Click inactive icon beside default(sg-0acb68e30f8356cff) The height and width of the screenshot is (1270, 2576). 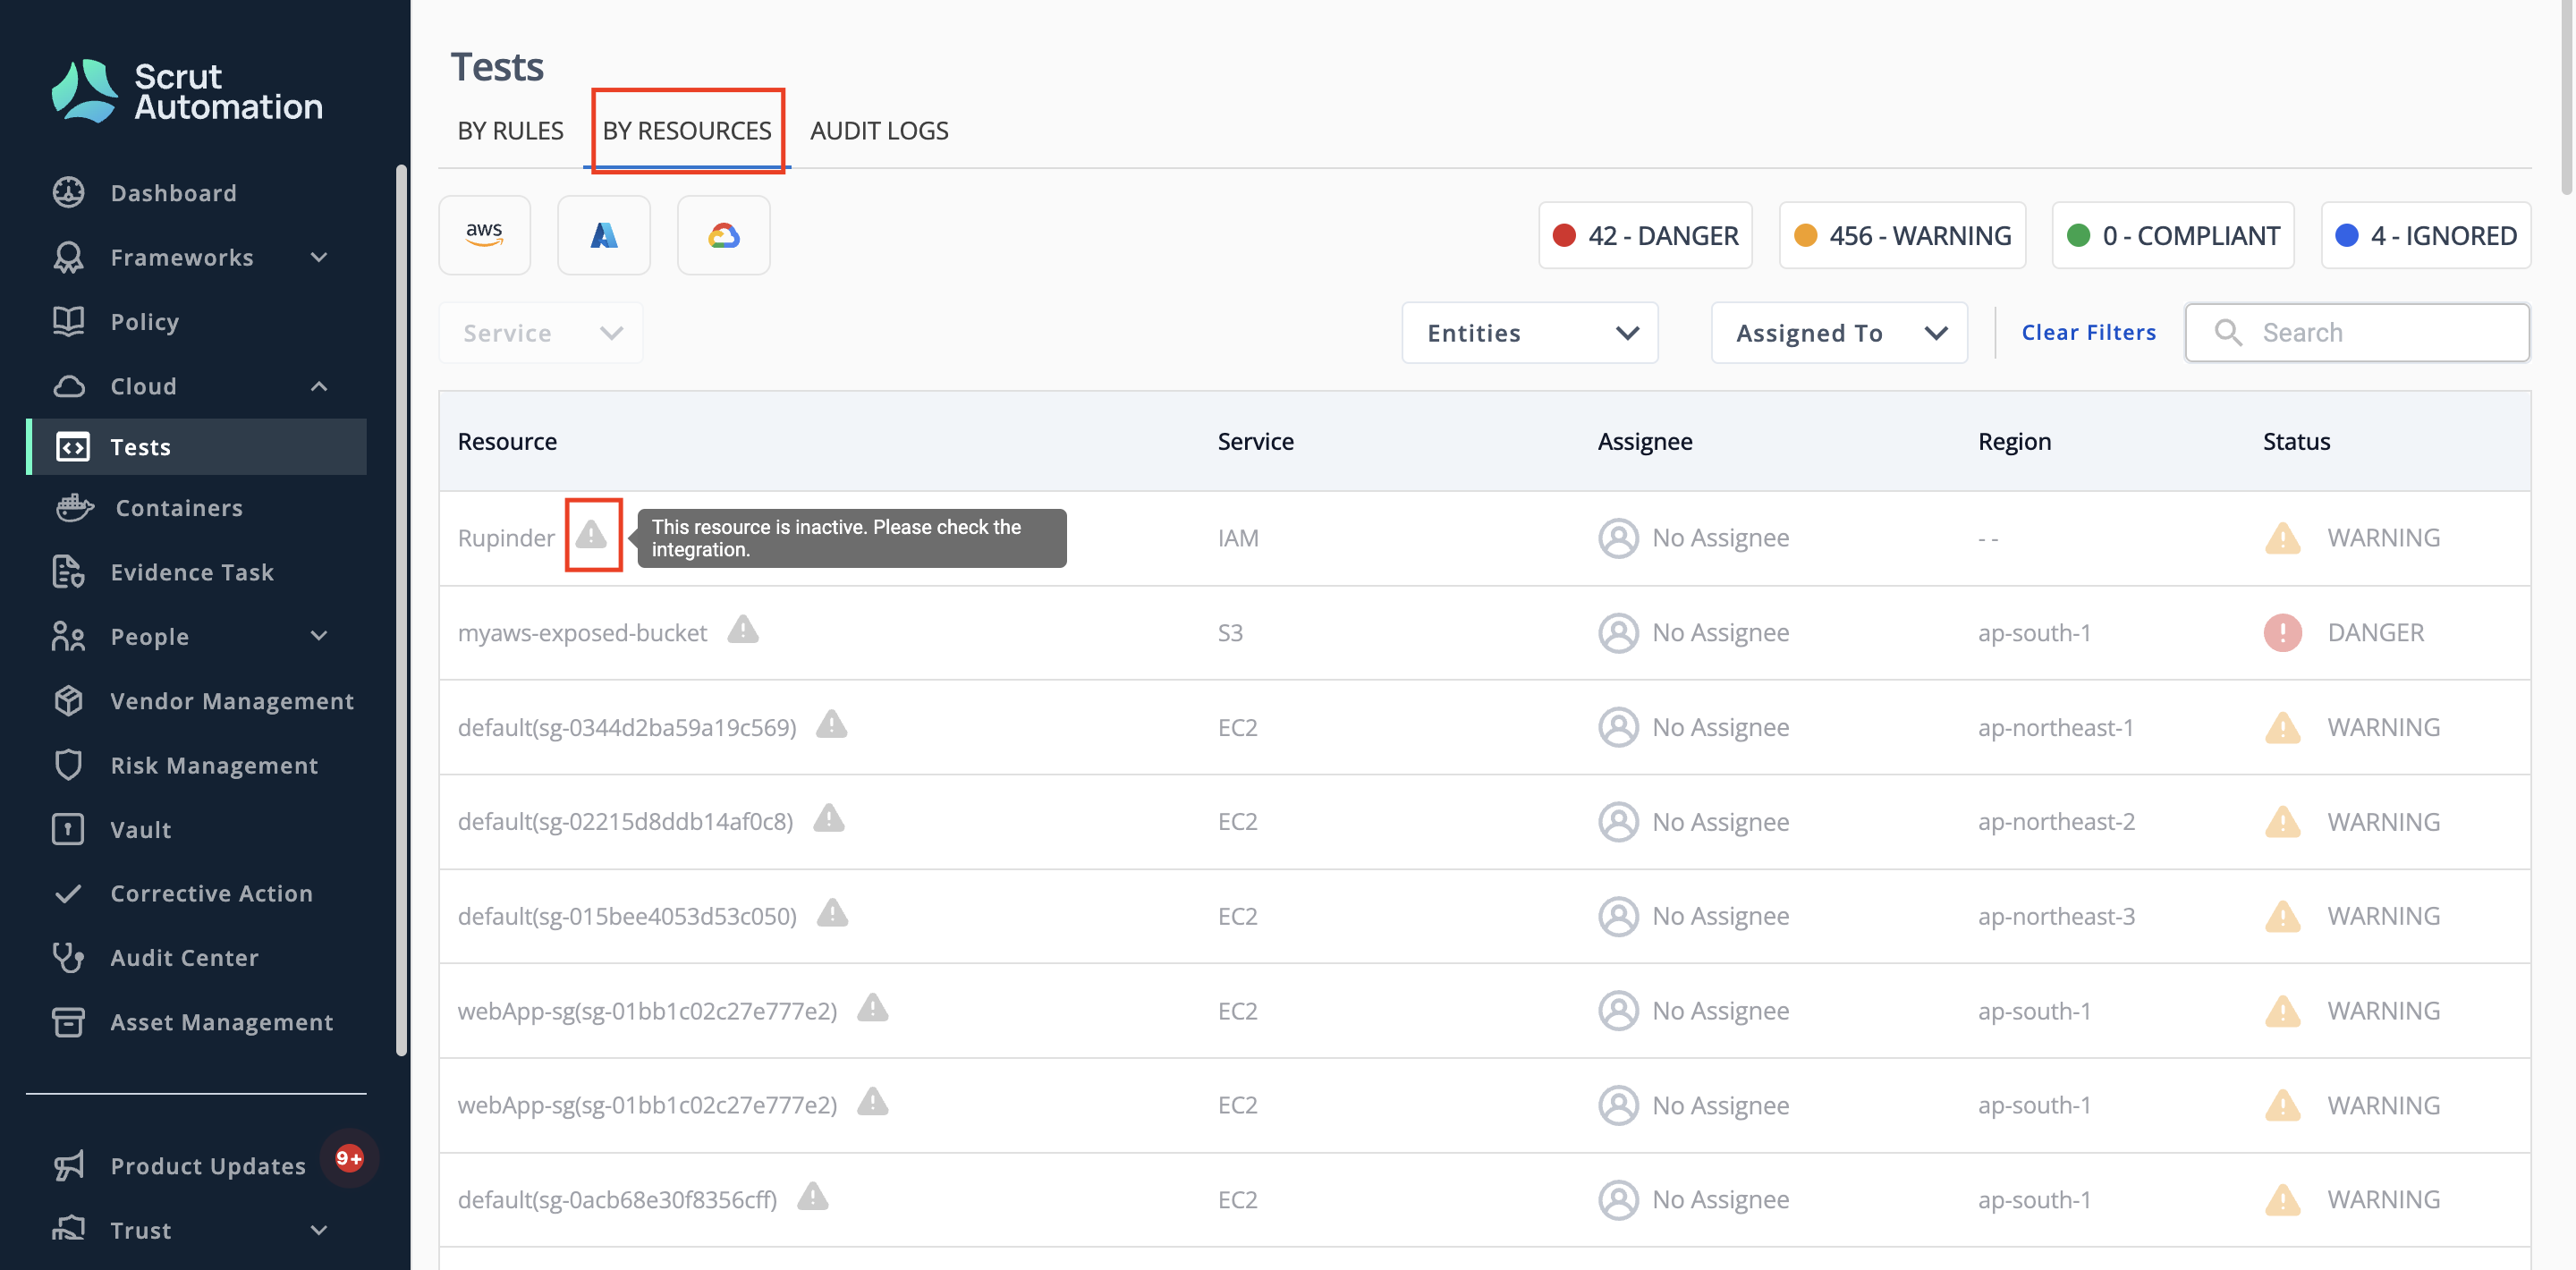coord(813,1197)
